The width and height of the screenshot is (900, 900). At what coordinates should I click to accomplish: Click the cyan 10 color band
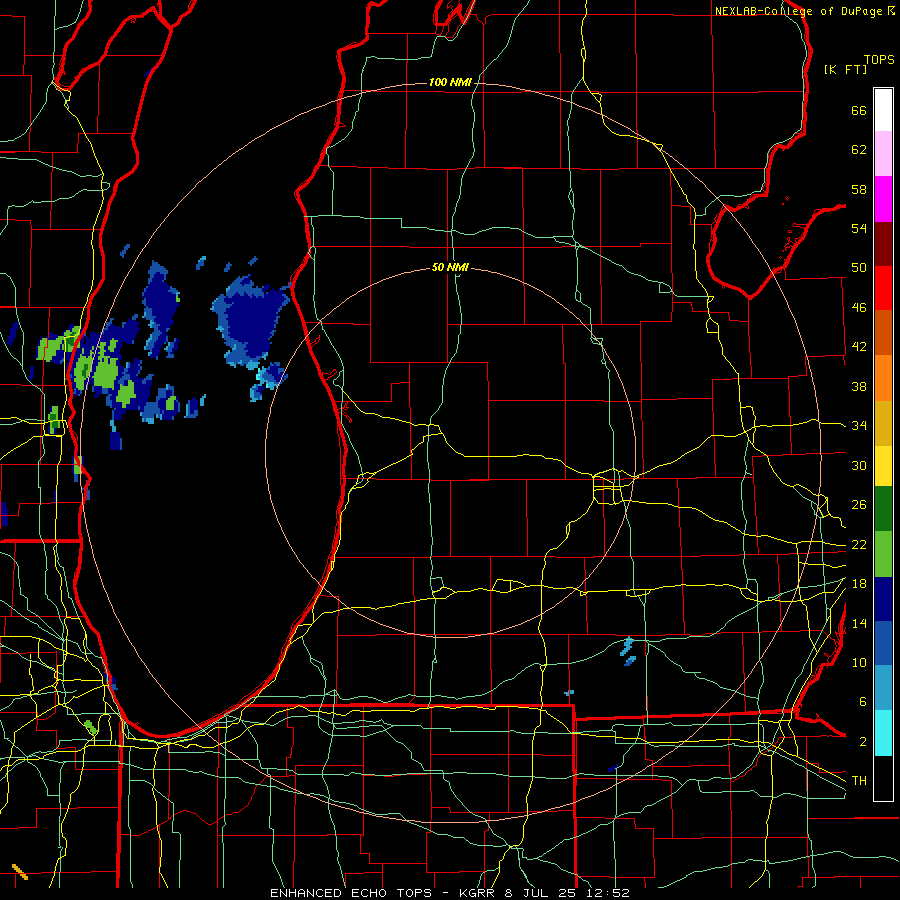883,733
